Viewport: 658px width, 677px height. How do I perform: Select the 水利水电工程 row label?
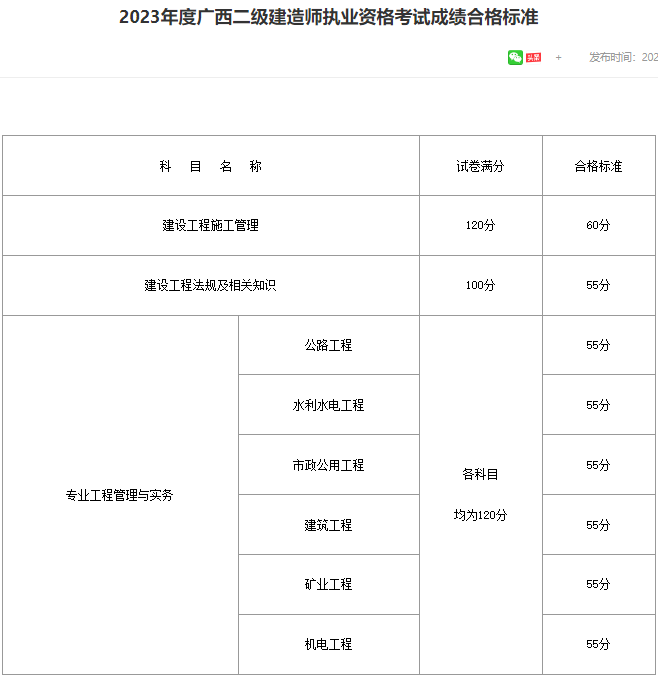click(329, 405)
